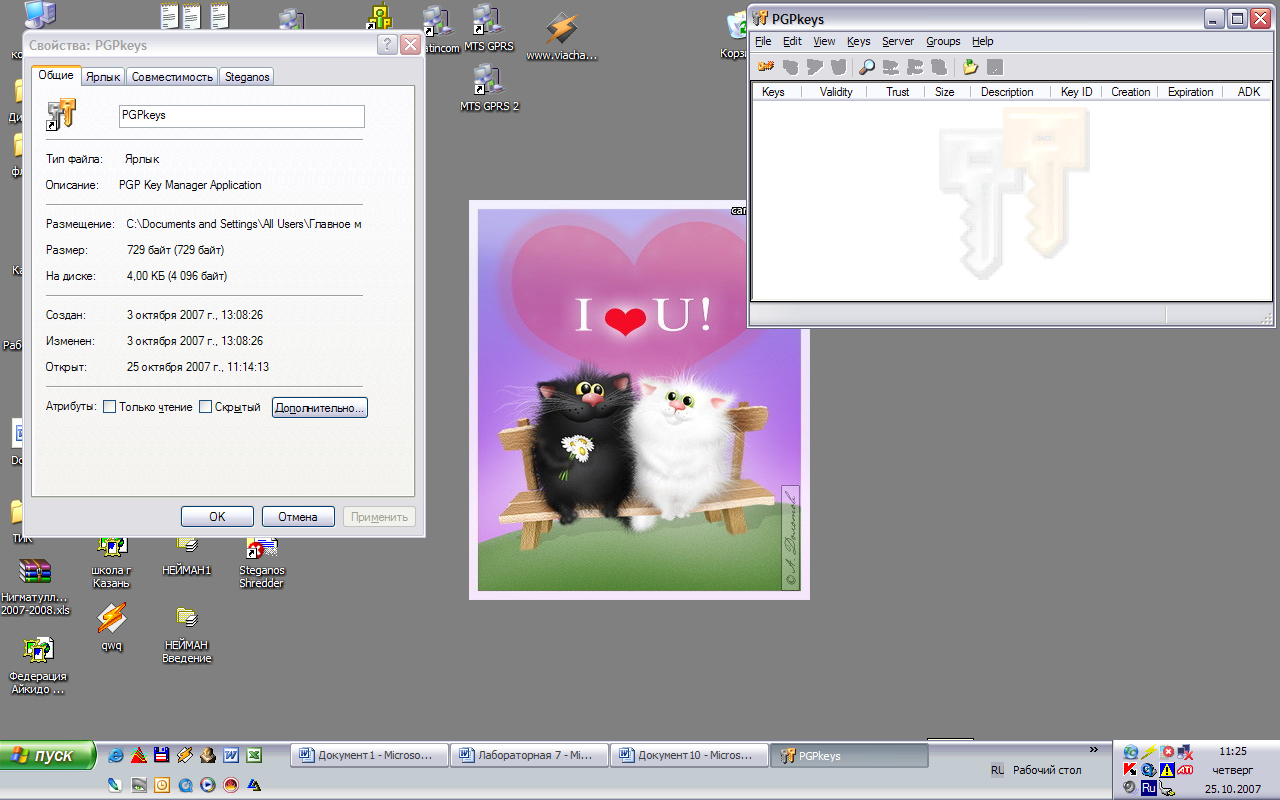Click the PGPkeys name input field in properties
The width and height of the screenshot is (1280, 800).
(x=242, y=116)
